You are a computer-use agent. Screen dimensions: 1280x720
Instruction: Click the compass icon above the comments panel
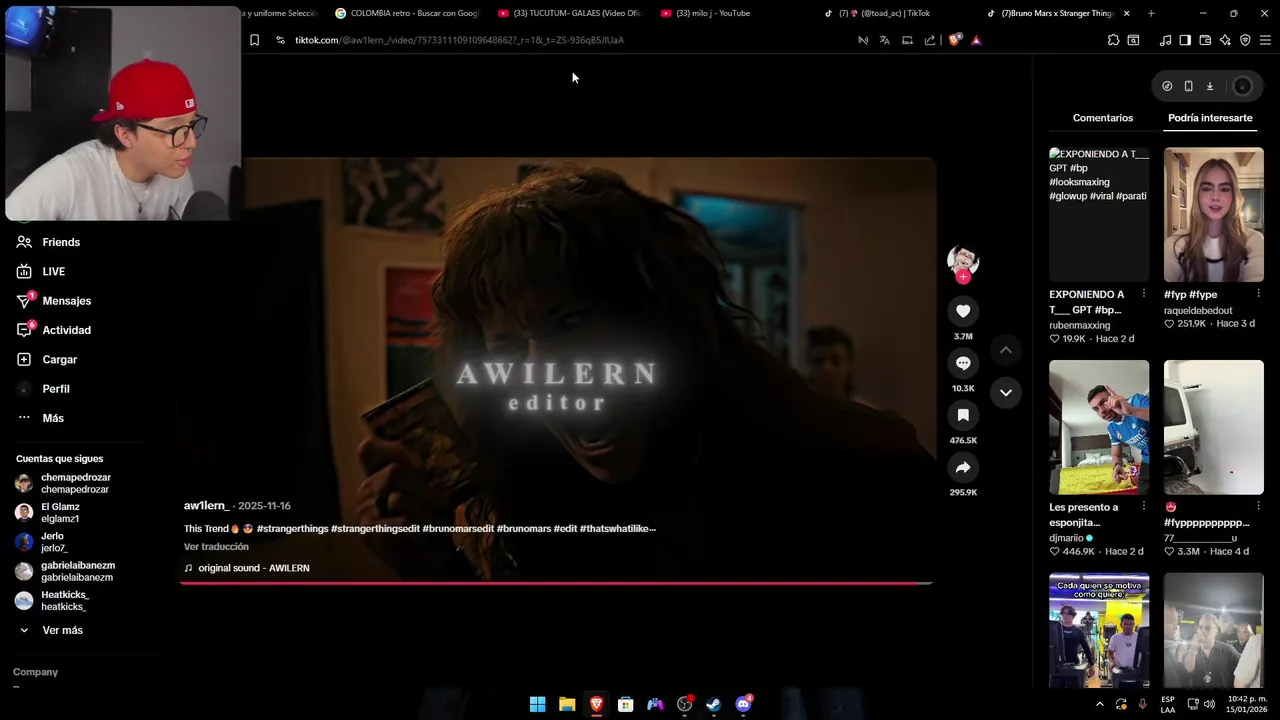click(1167, 86)
